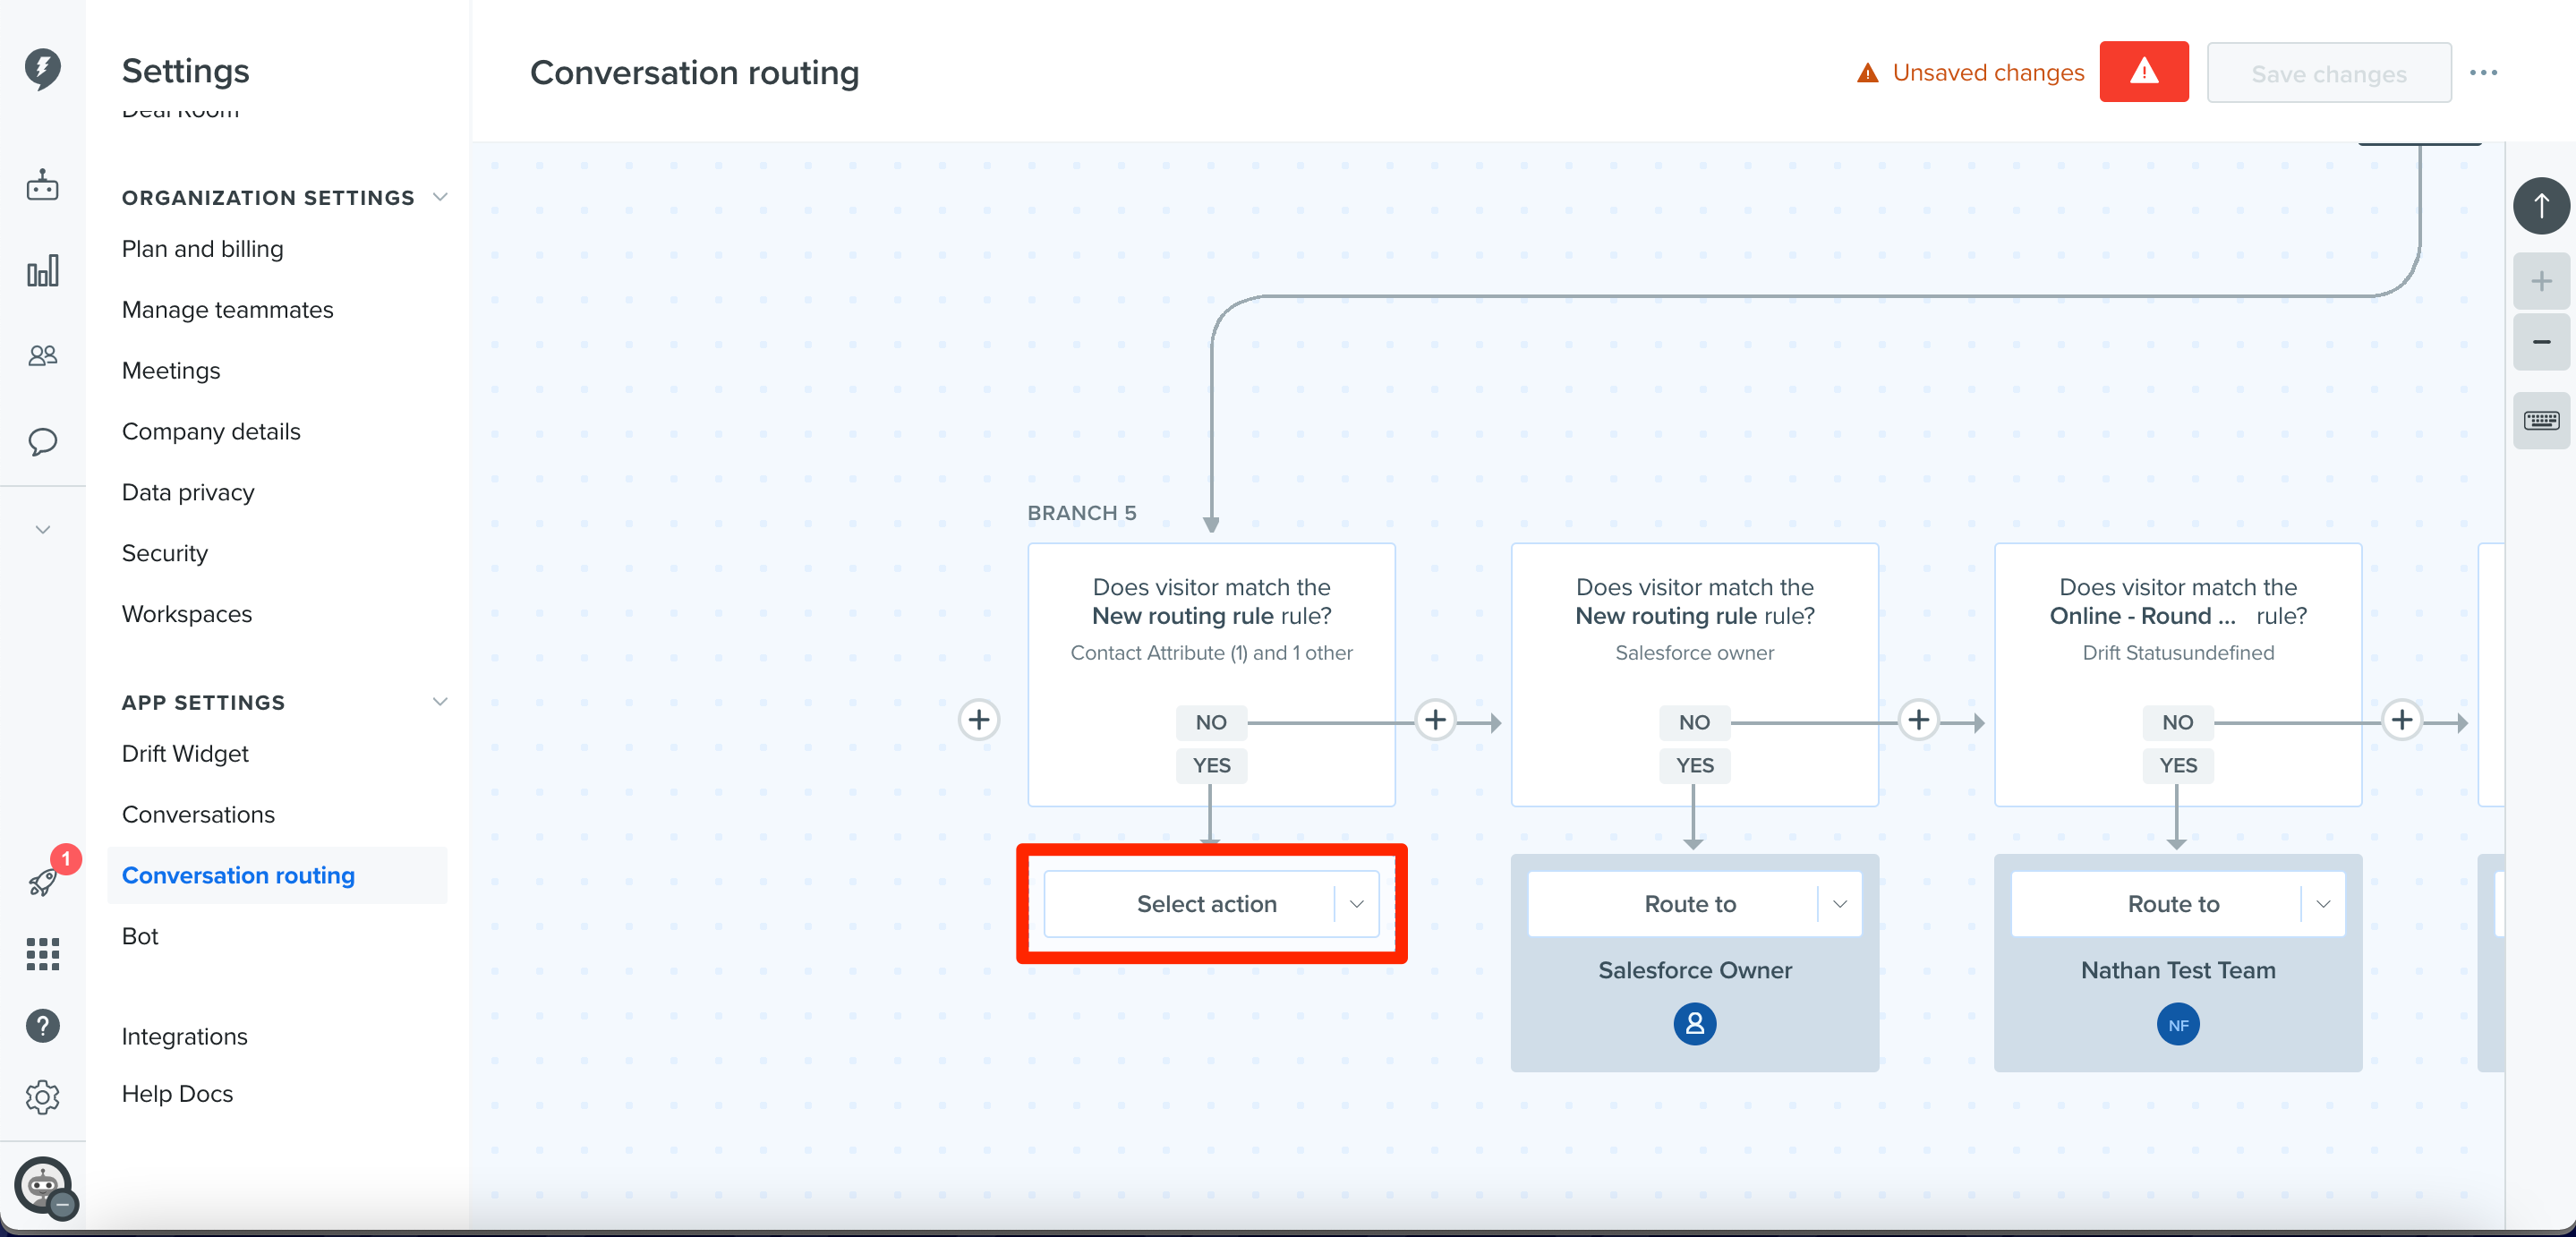This screenshot has height=1237, width=2576.
Task: Click the red warning alert button
Action: (x=2143, y=72)
